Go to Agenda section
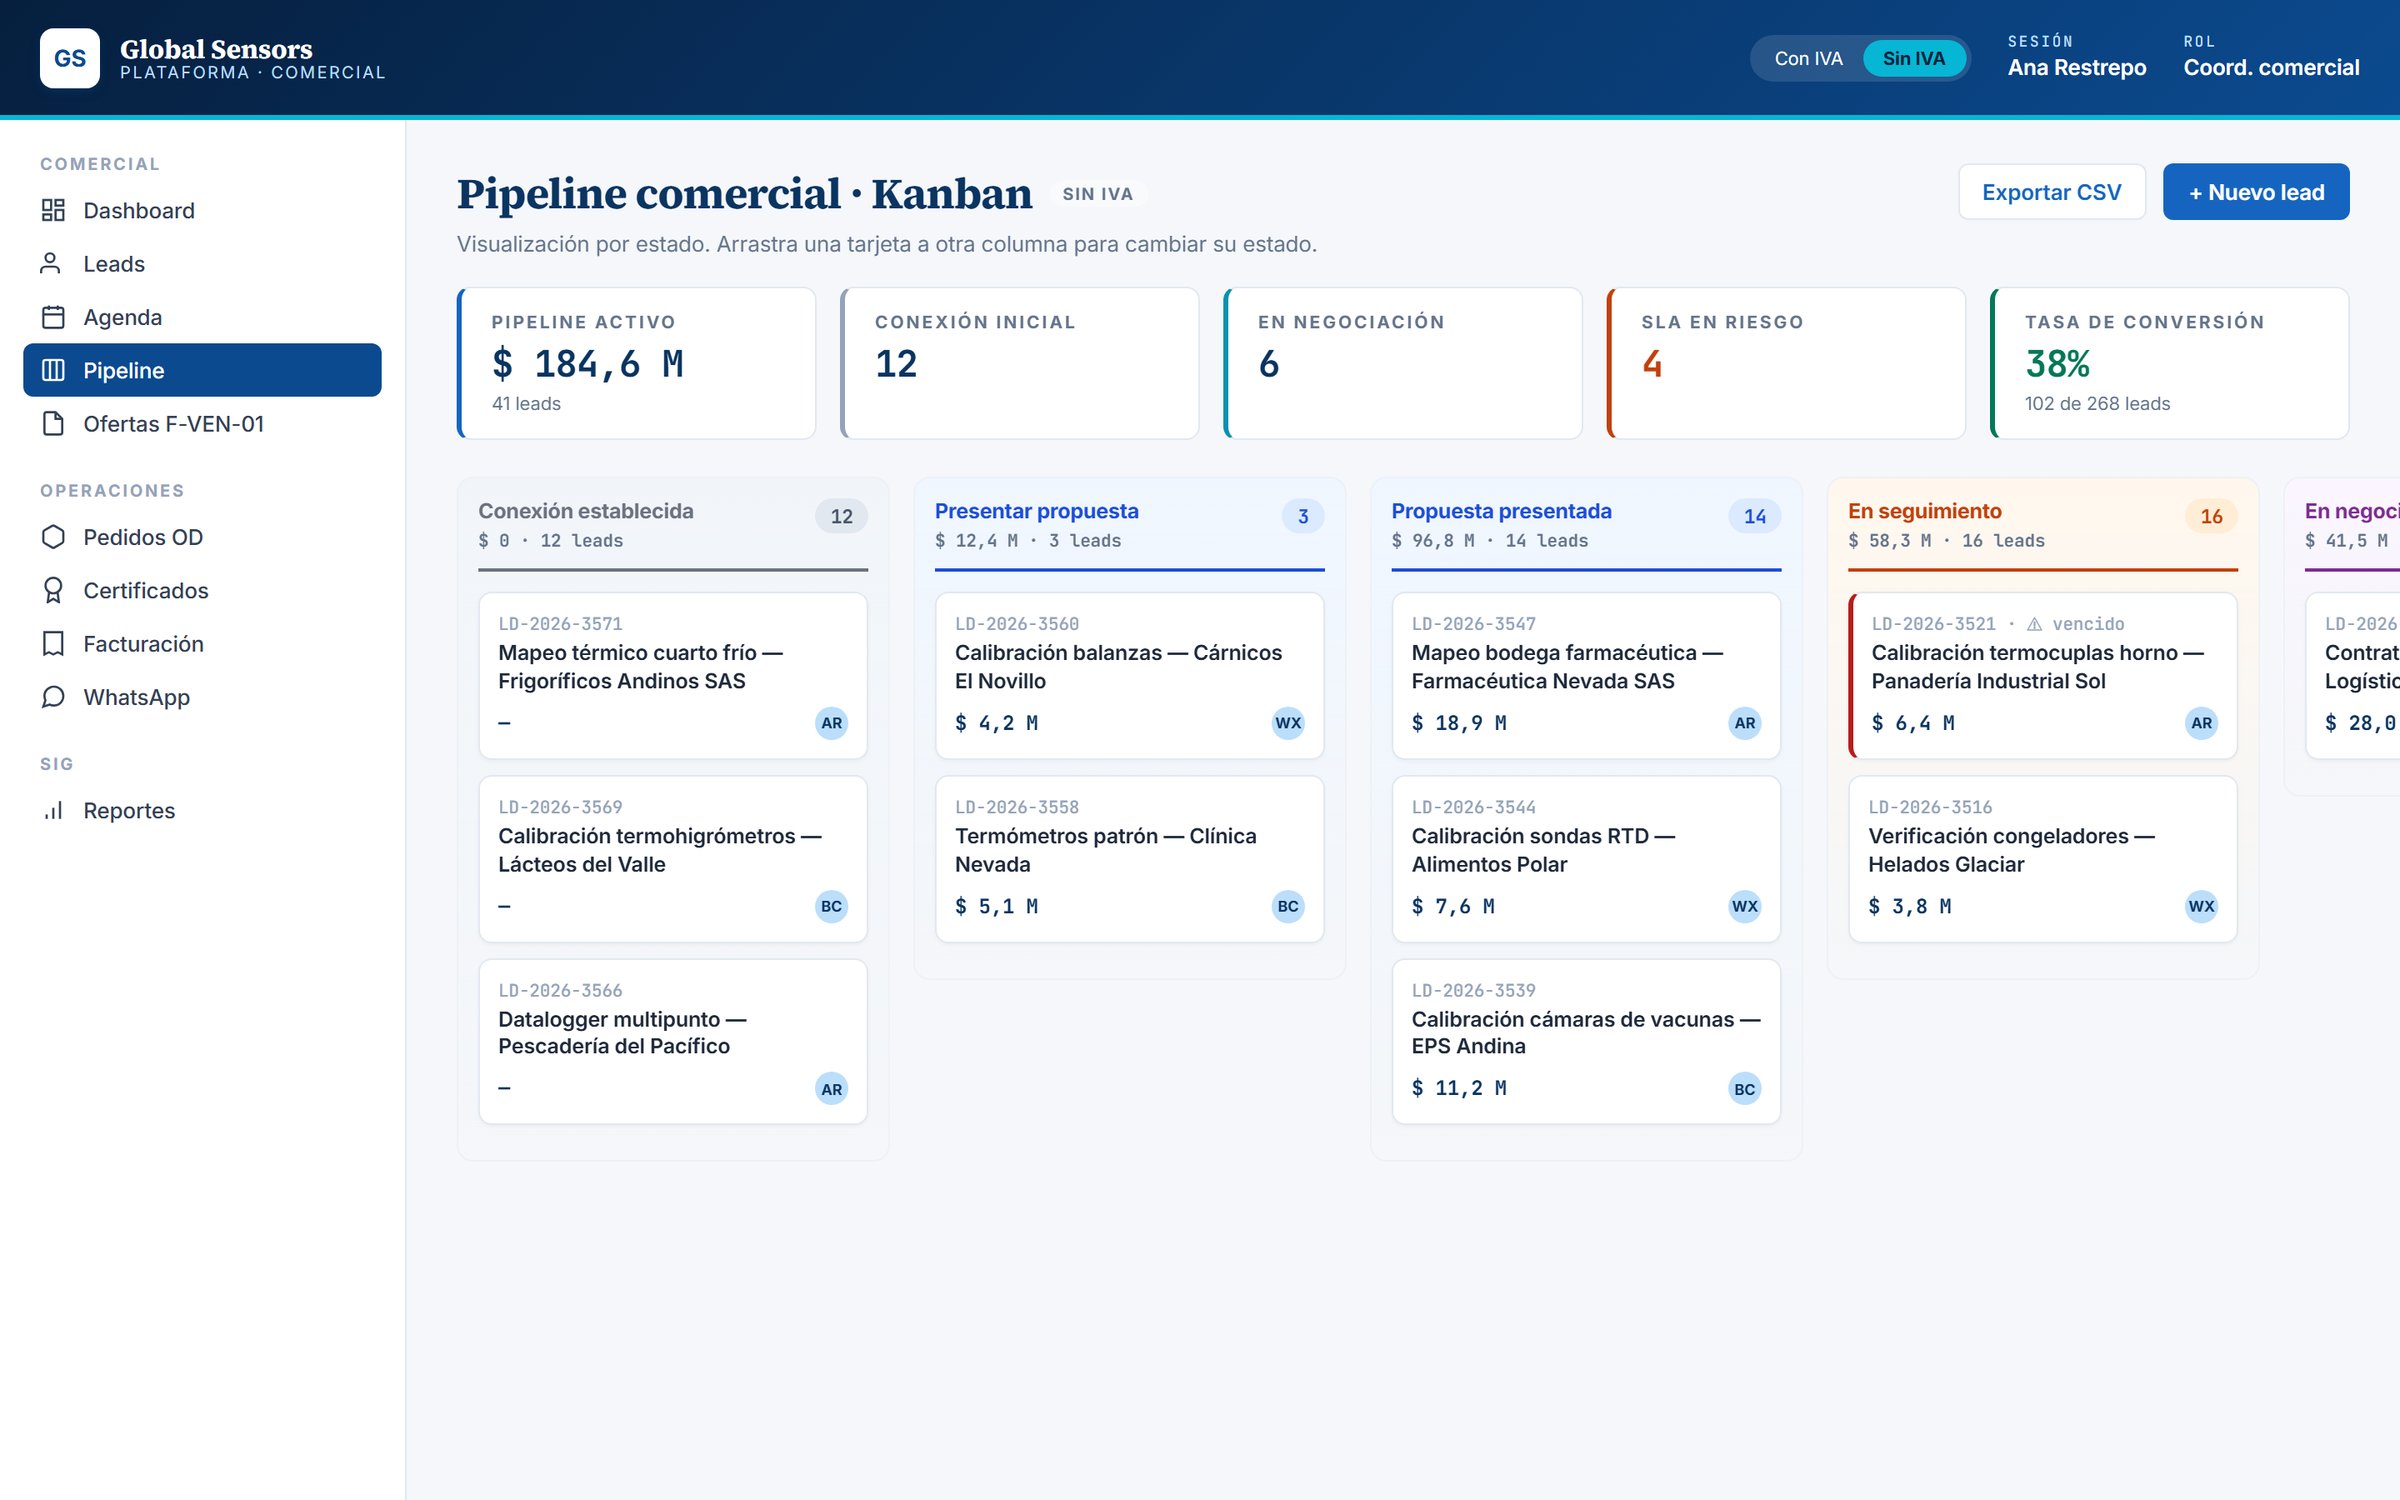 202,317
